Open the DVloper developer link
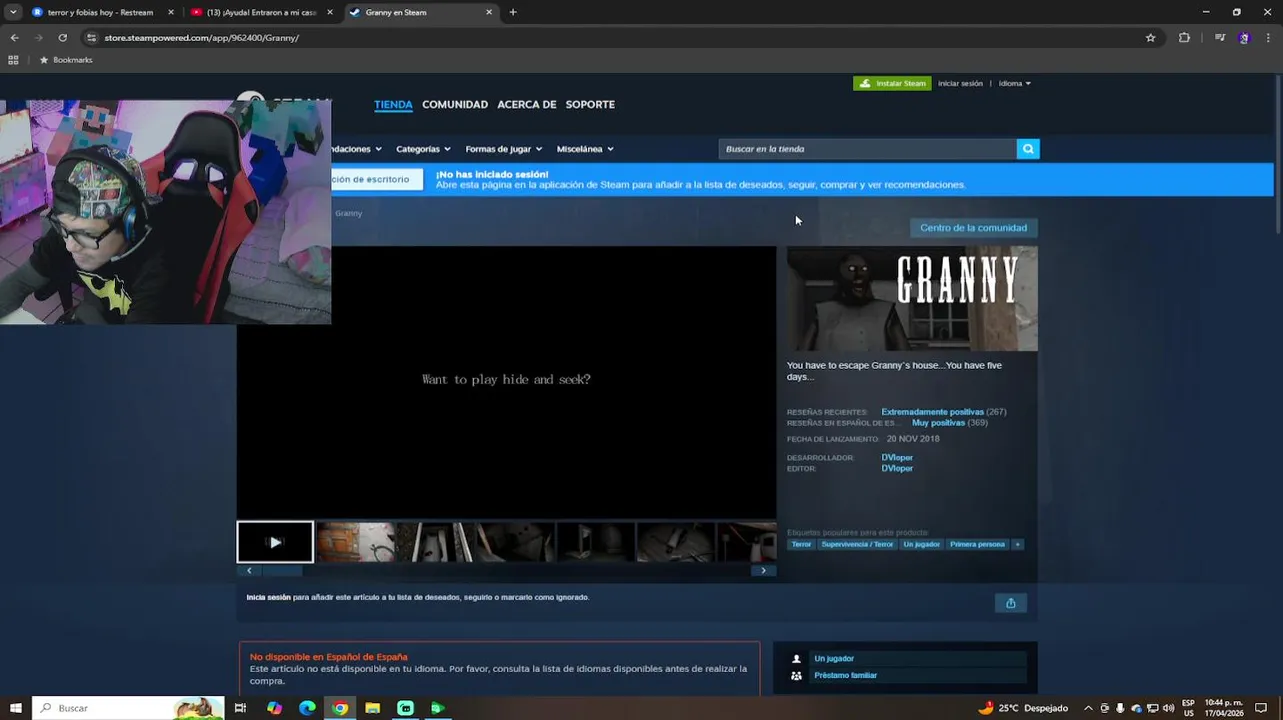 tap(897, 458)
